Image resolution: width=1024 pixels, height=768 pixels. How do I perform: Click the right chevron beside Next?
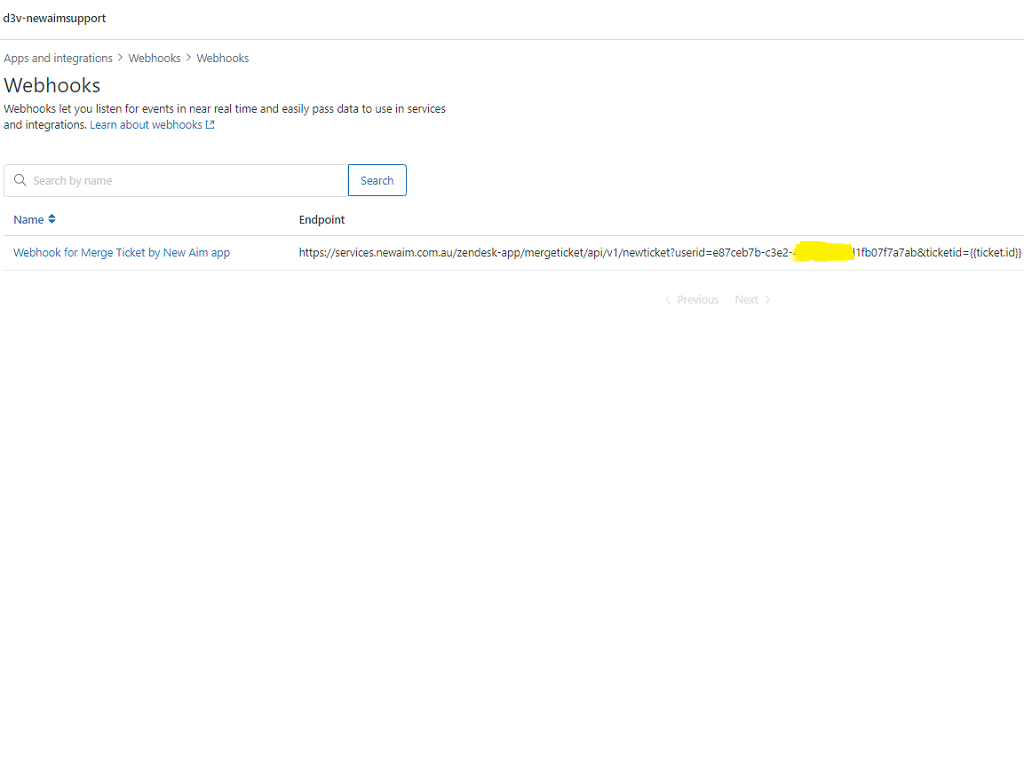767,300
